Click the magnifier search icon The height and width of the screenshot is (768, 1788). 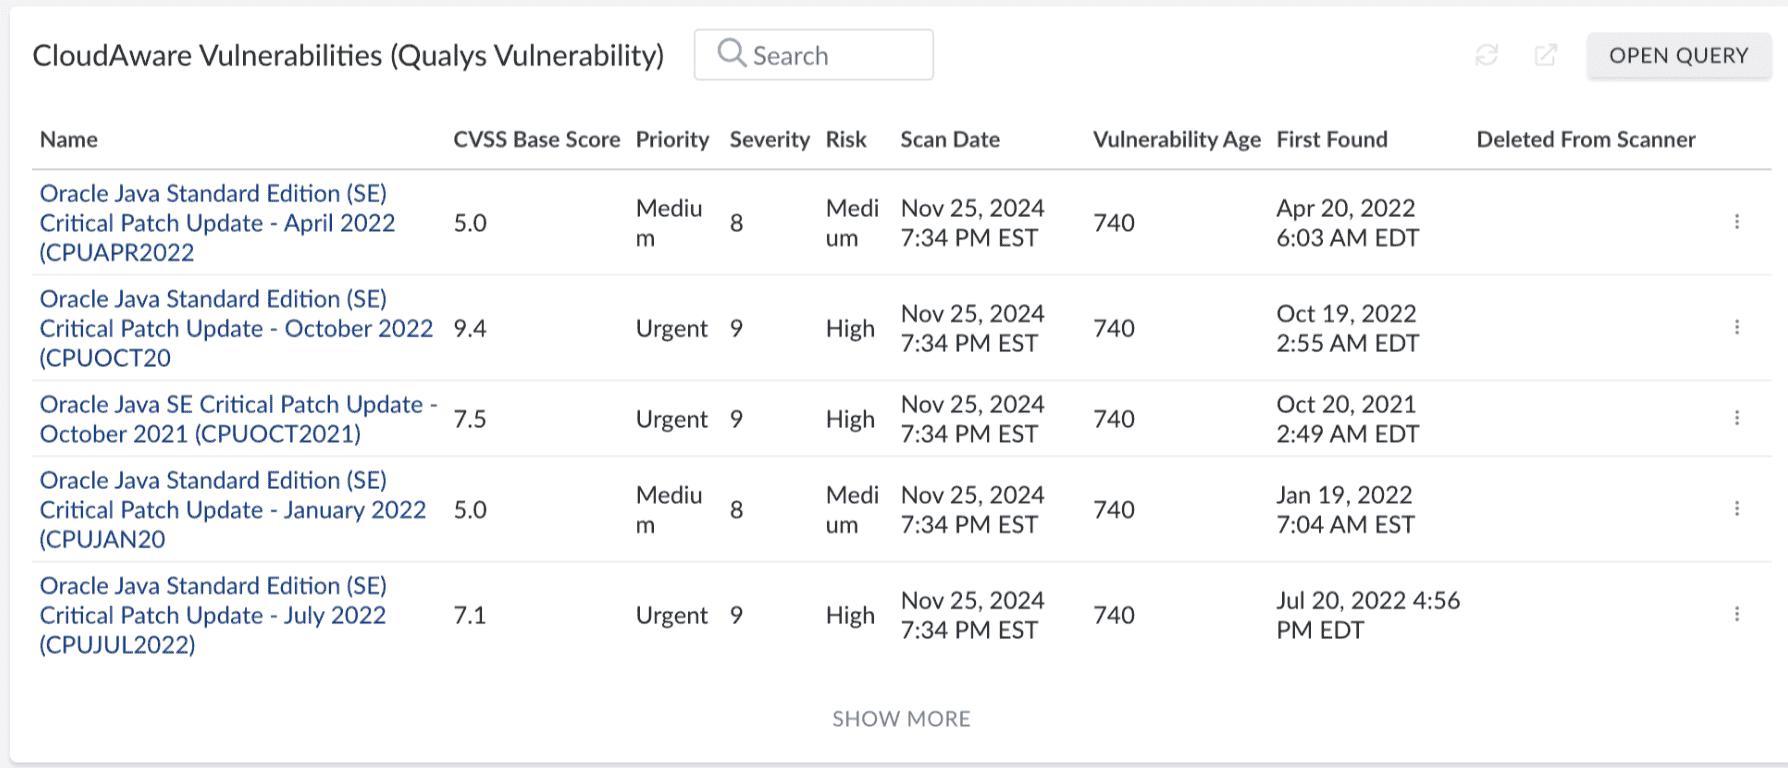point(732,53)
